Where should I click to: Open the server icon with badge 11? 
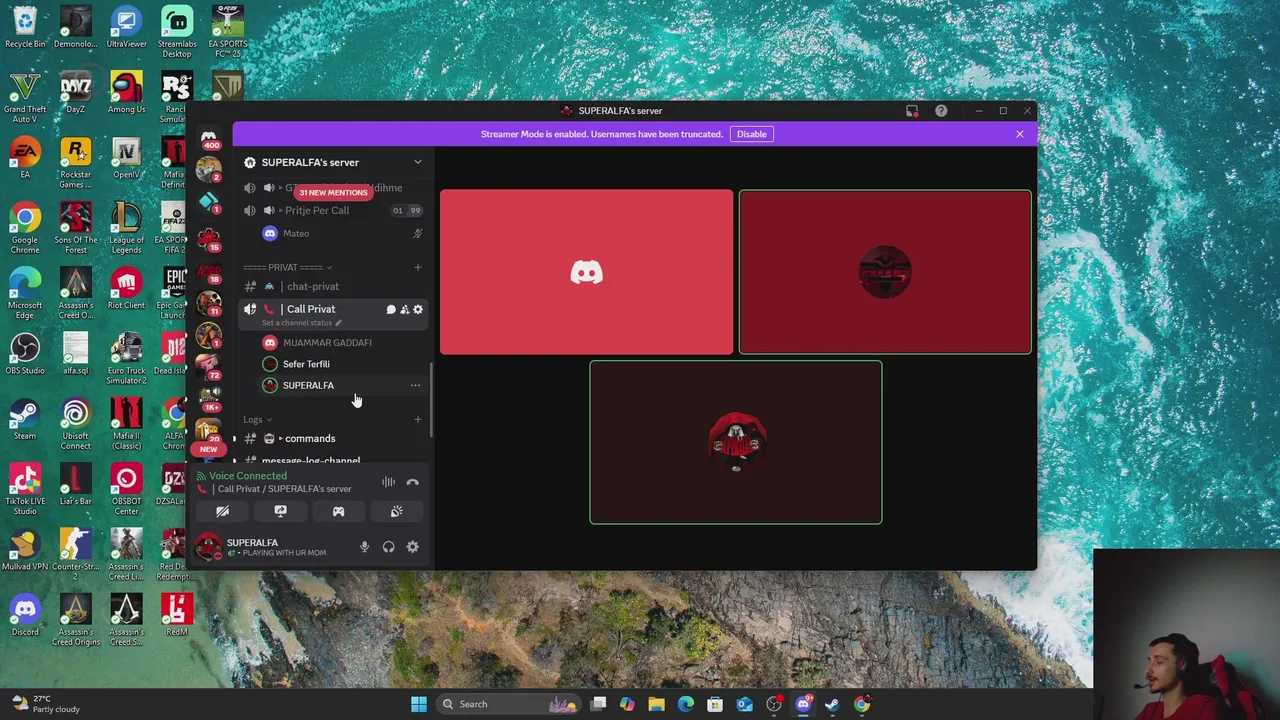pyautogui.click(x=208, y=303)
